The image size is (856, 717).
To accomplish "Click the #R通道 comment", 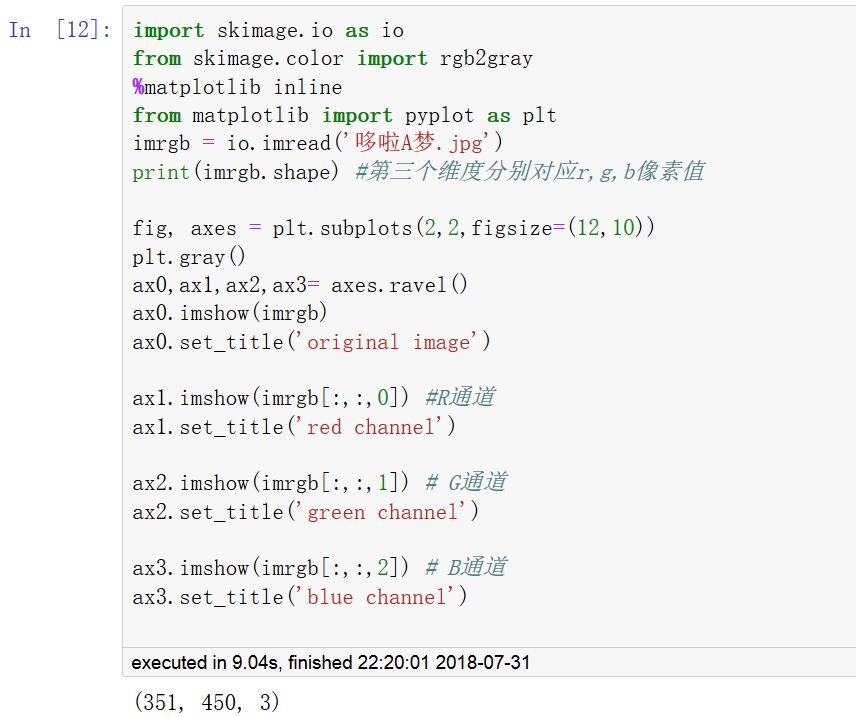I will coord(459,398).
